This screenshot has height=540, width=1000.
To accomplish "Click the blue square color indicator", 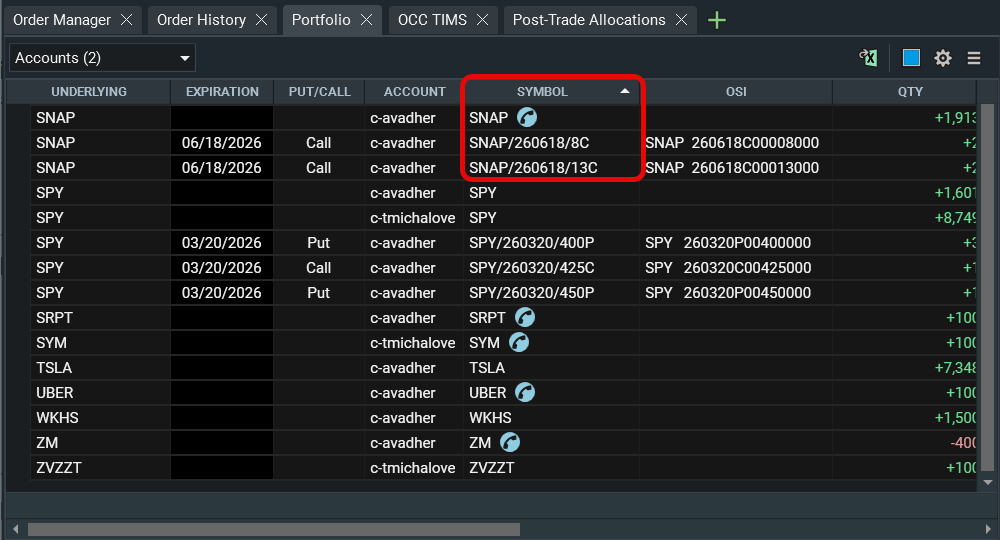I will point(911,58).
